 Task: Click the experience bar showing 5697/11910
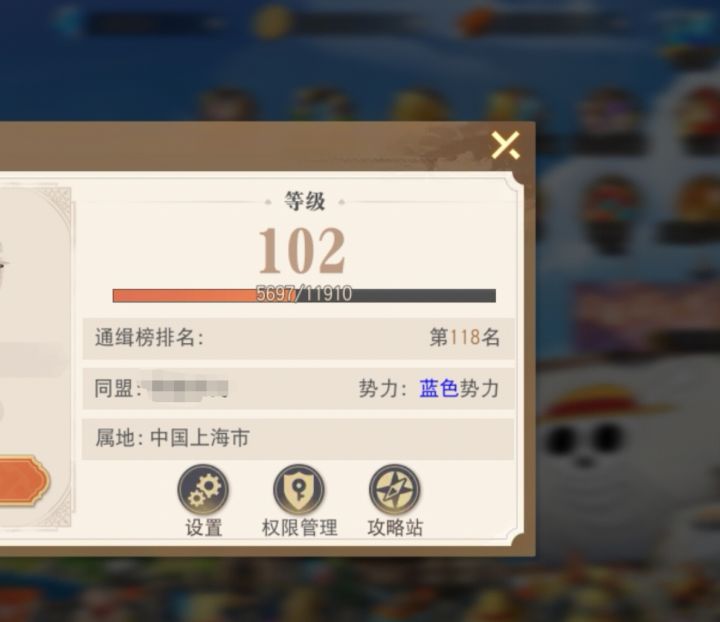tap(304, 295)
